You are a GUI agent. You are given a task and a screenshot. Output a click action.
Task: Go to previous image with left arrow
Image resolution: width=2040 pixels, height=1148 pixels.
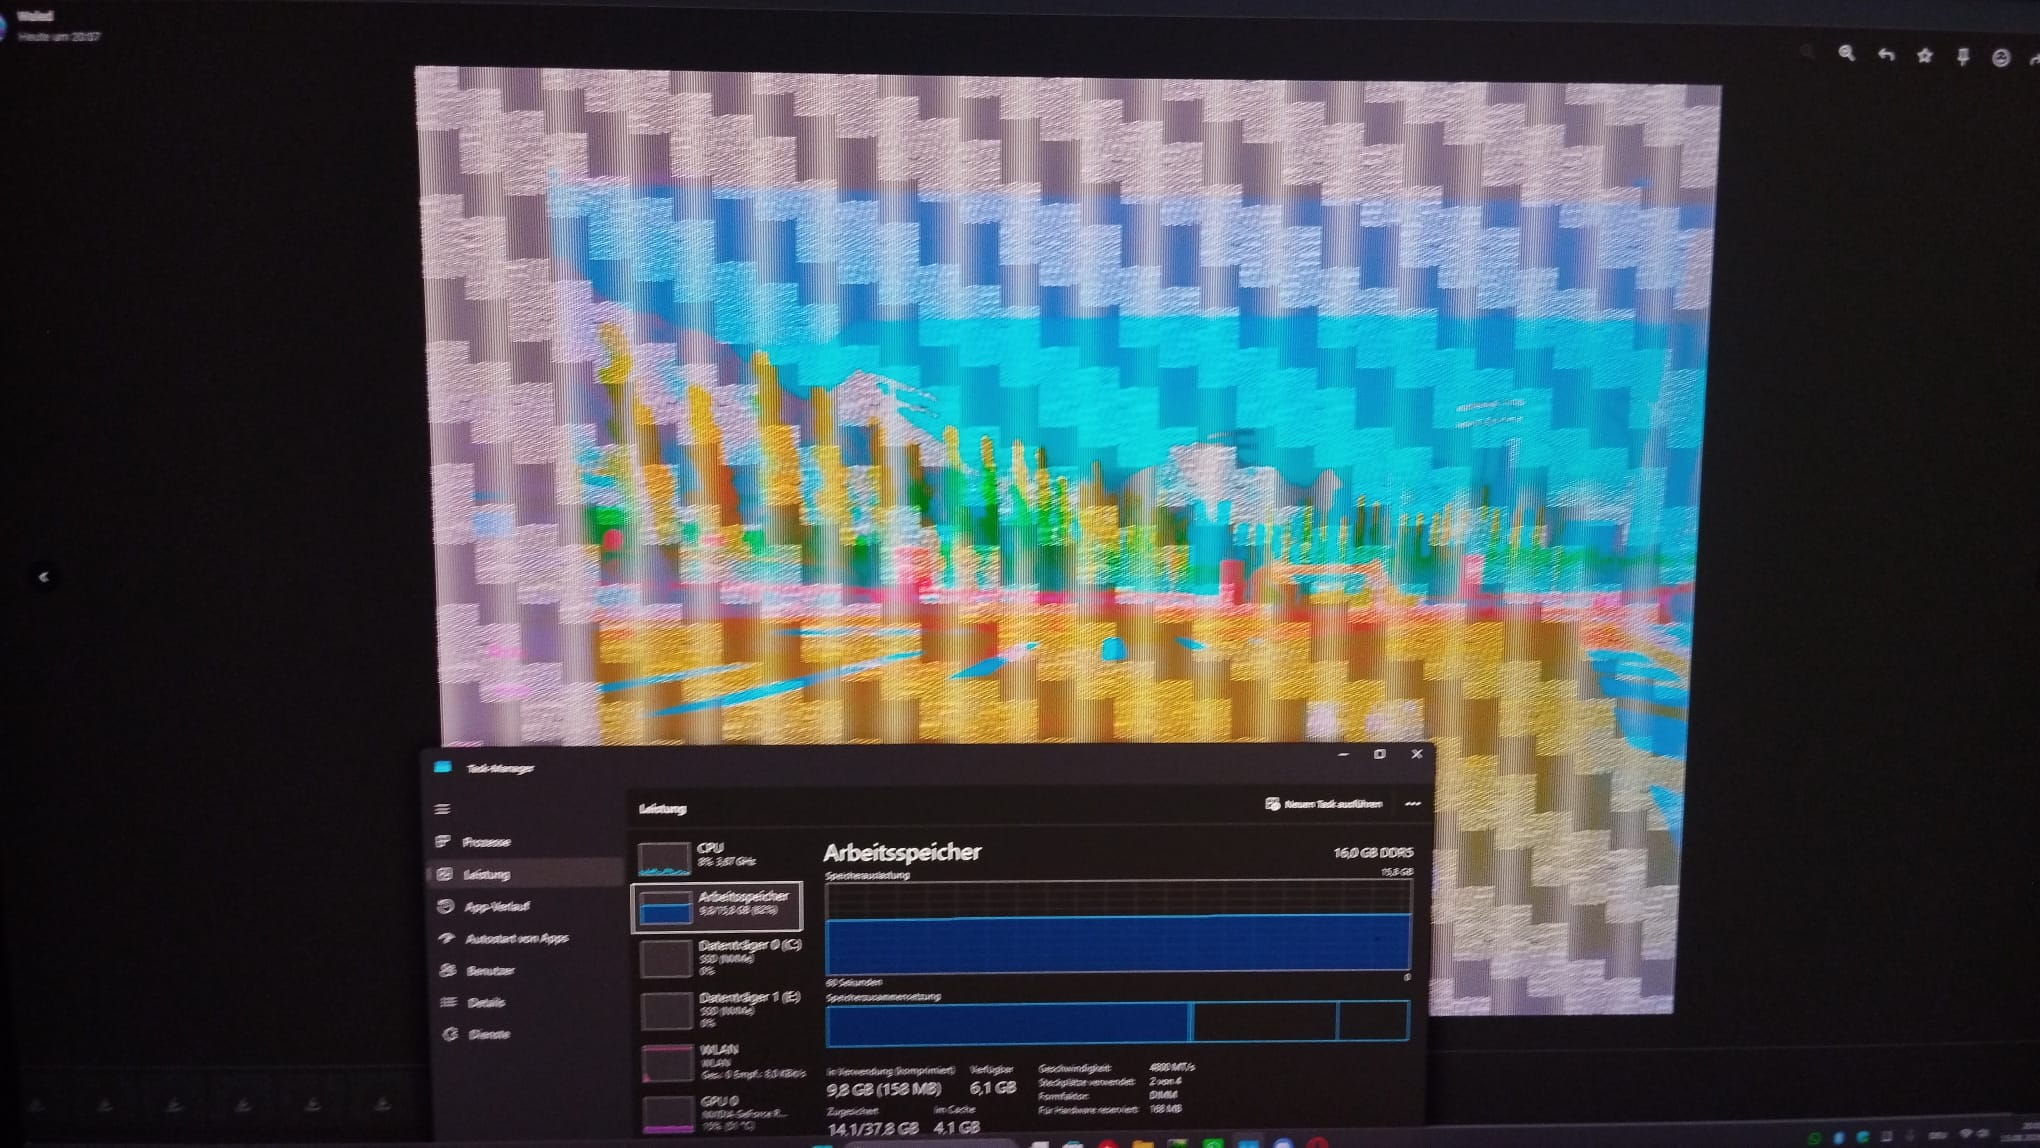coord(43,577)
